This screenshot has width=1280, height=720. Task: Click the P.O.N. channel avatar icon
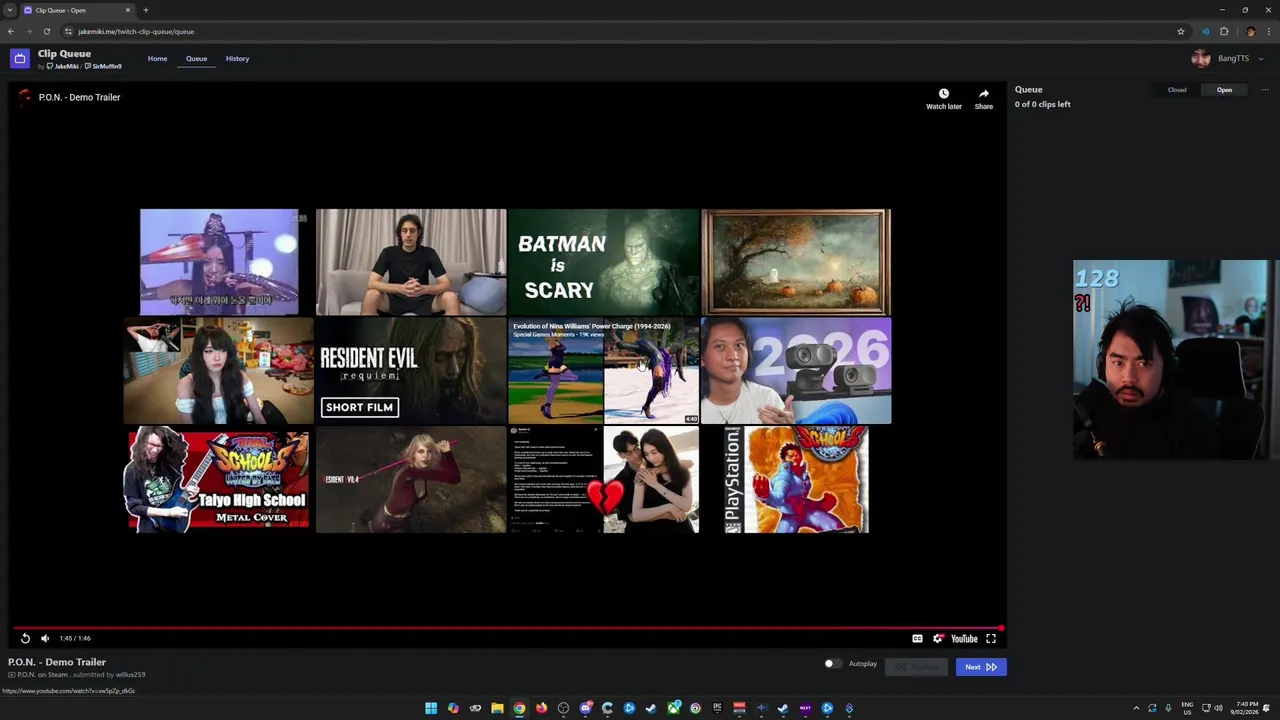click(x=25, y=97)
